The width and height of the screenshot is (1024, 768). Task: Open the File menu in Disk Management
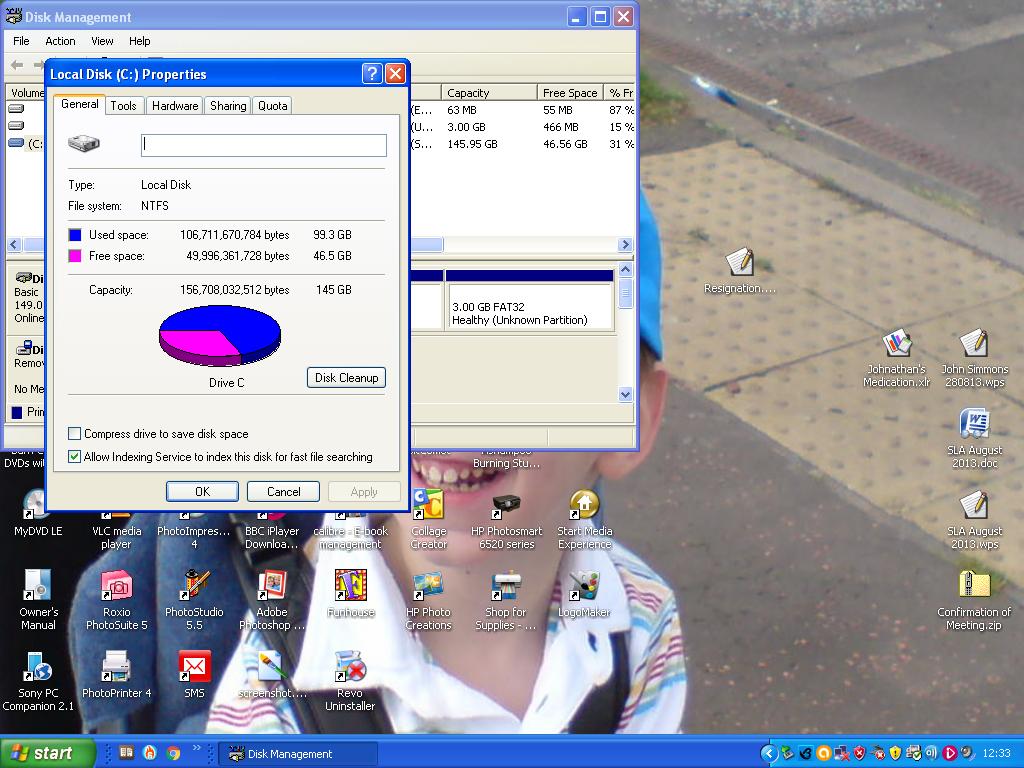[22, 41]
